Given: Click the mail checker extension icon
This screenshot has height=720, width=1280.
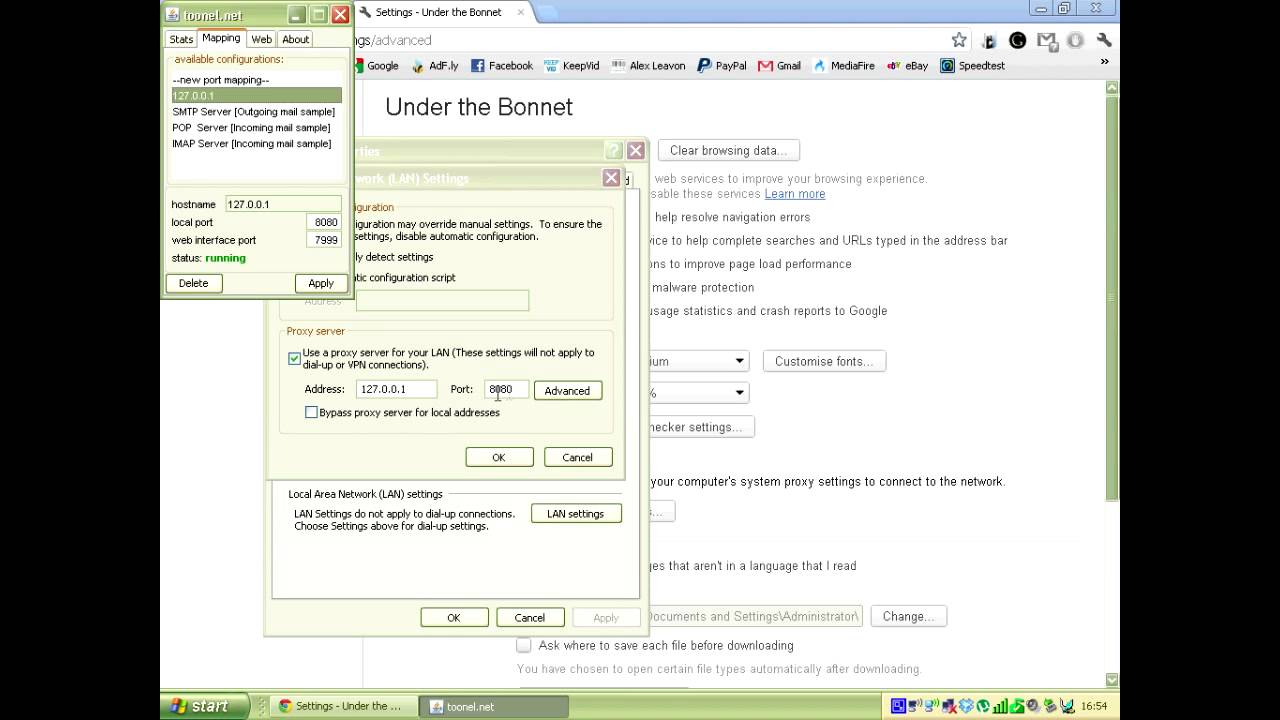Looking at the screenshot, I should [x=1046, y=40].
